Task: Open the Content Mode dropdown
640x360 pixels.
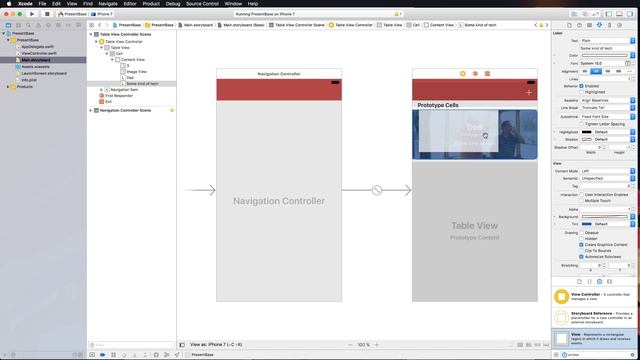Action: [607, 171]
